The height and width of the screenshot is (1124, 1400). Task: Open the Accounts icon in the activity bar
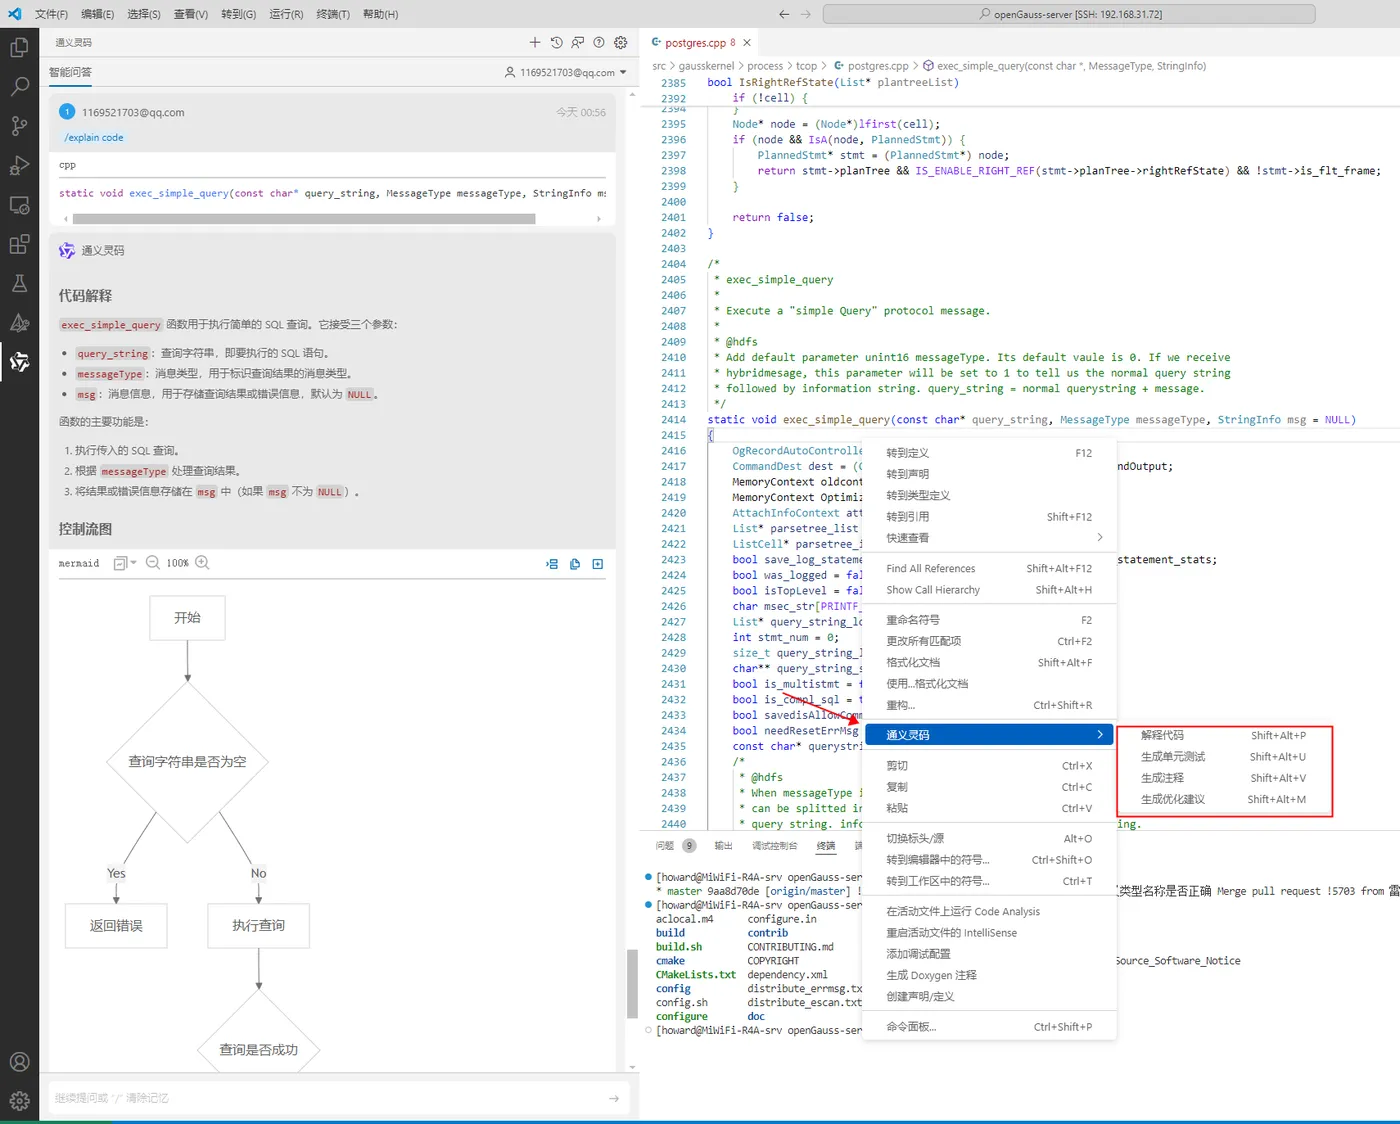19,1062
